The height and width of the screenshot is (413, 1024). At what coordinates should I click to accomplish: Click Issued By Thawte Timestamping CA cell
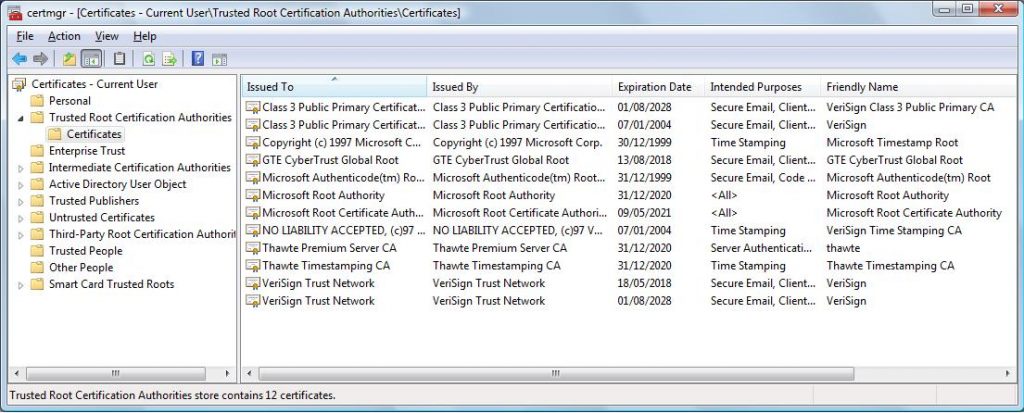(496, 266)
